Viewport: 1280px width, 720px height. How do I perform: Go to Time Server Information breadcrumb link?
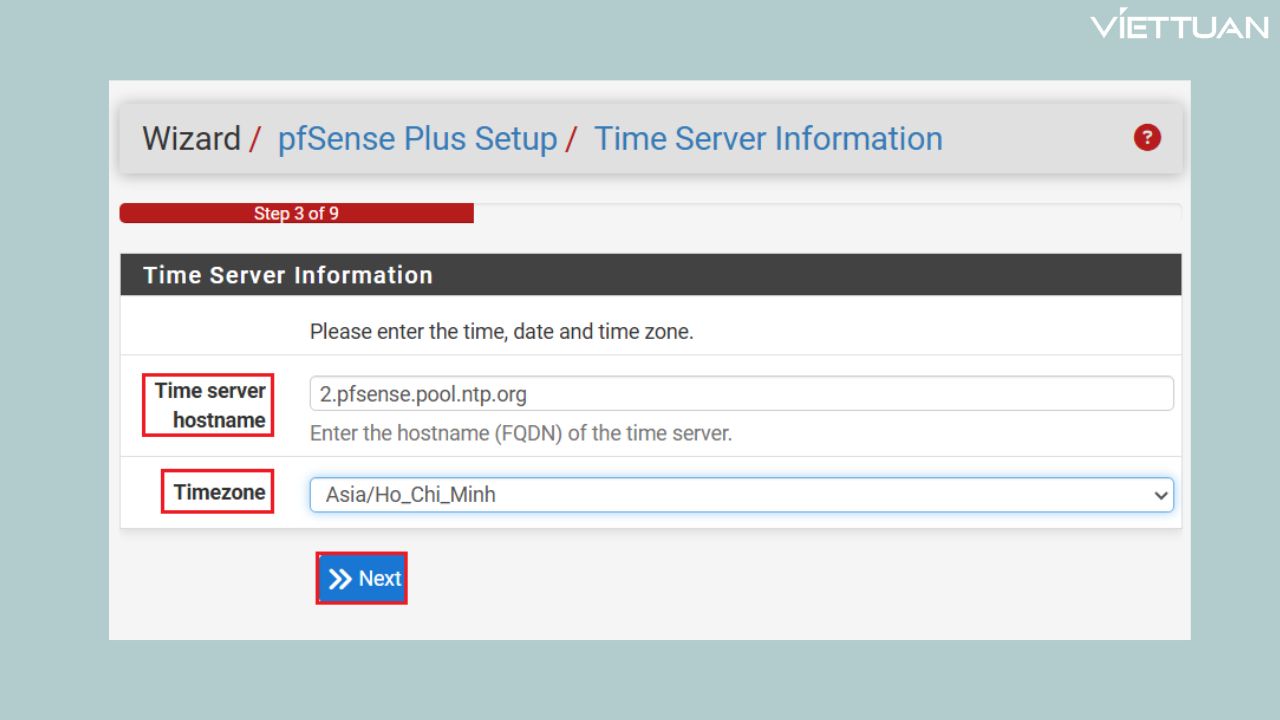pos(768,138)
